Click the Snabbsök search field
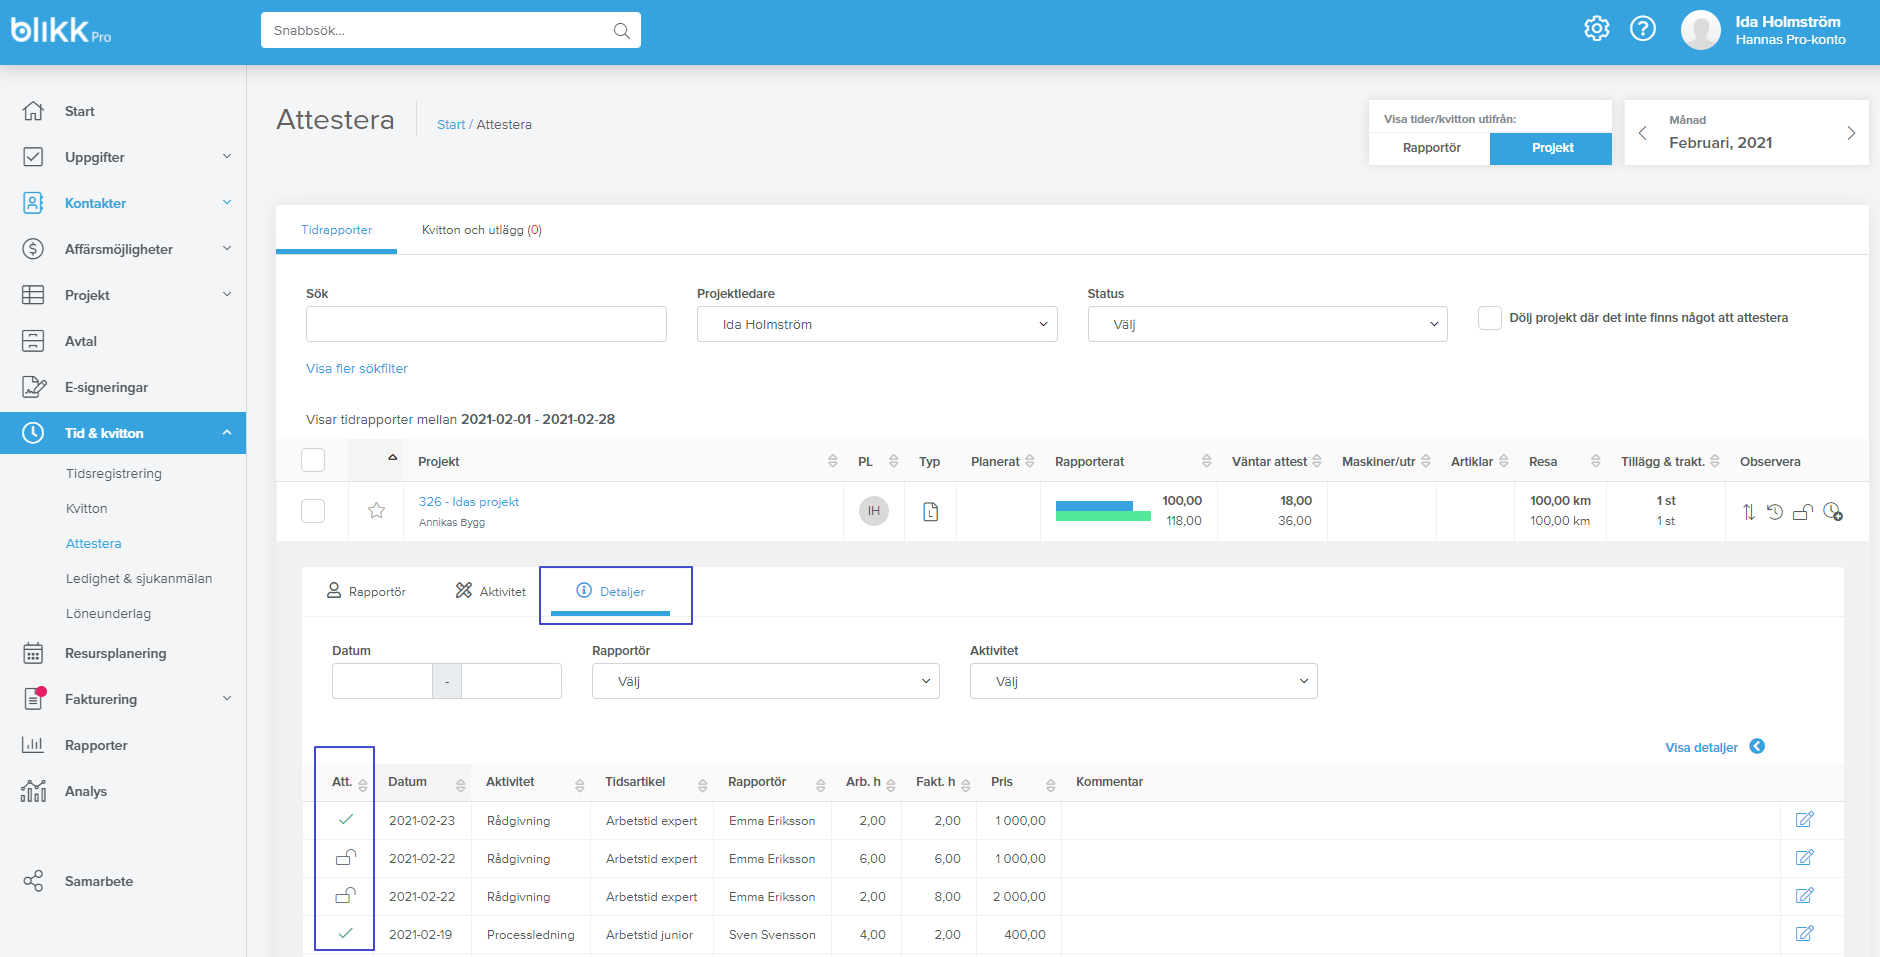Screen dimensions: 1880x957 tap(451, 30)
